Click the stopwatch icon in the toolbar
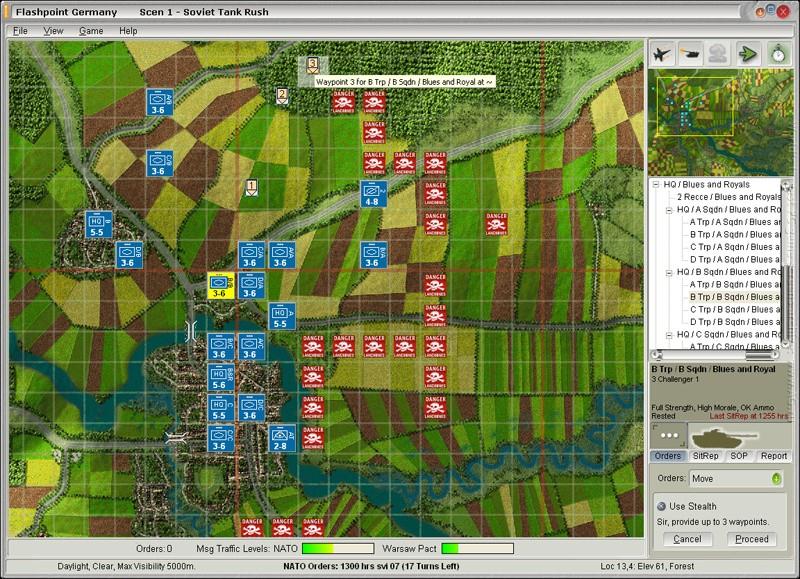800x579 pixels. pyautogui.click(x=776, y=54)
